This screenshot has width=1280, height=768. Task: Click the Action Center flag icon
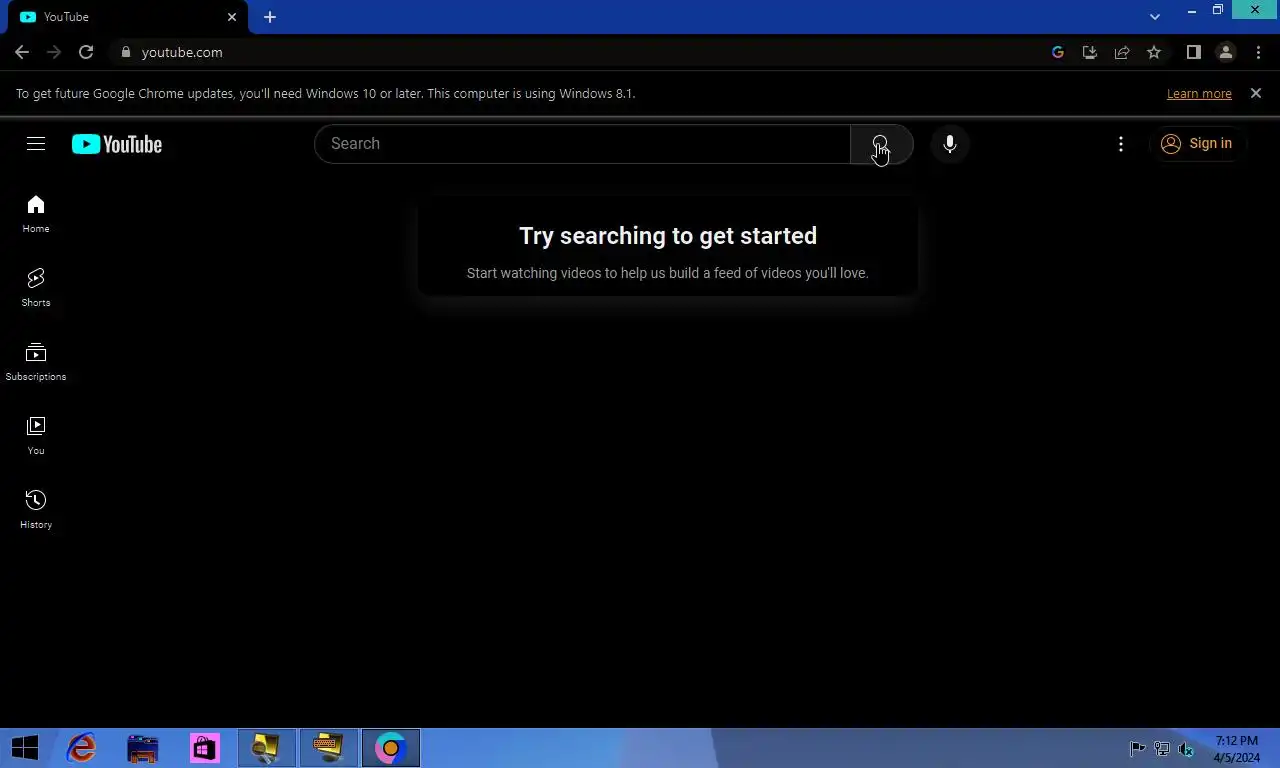tap(1138, 749)
